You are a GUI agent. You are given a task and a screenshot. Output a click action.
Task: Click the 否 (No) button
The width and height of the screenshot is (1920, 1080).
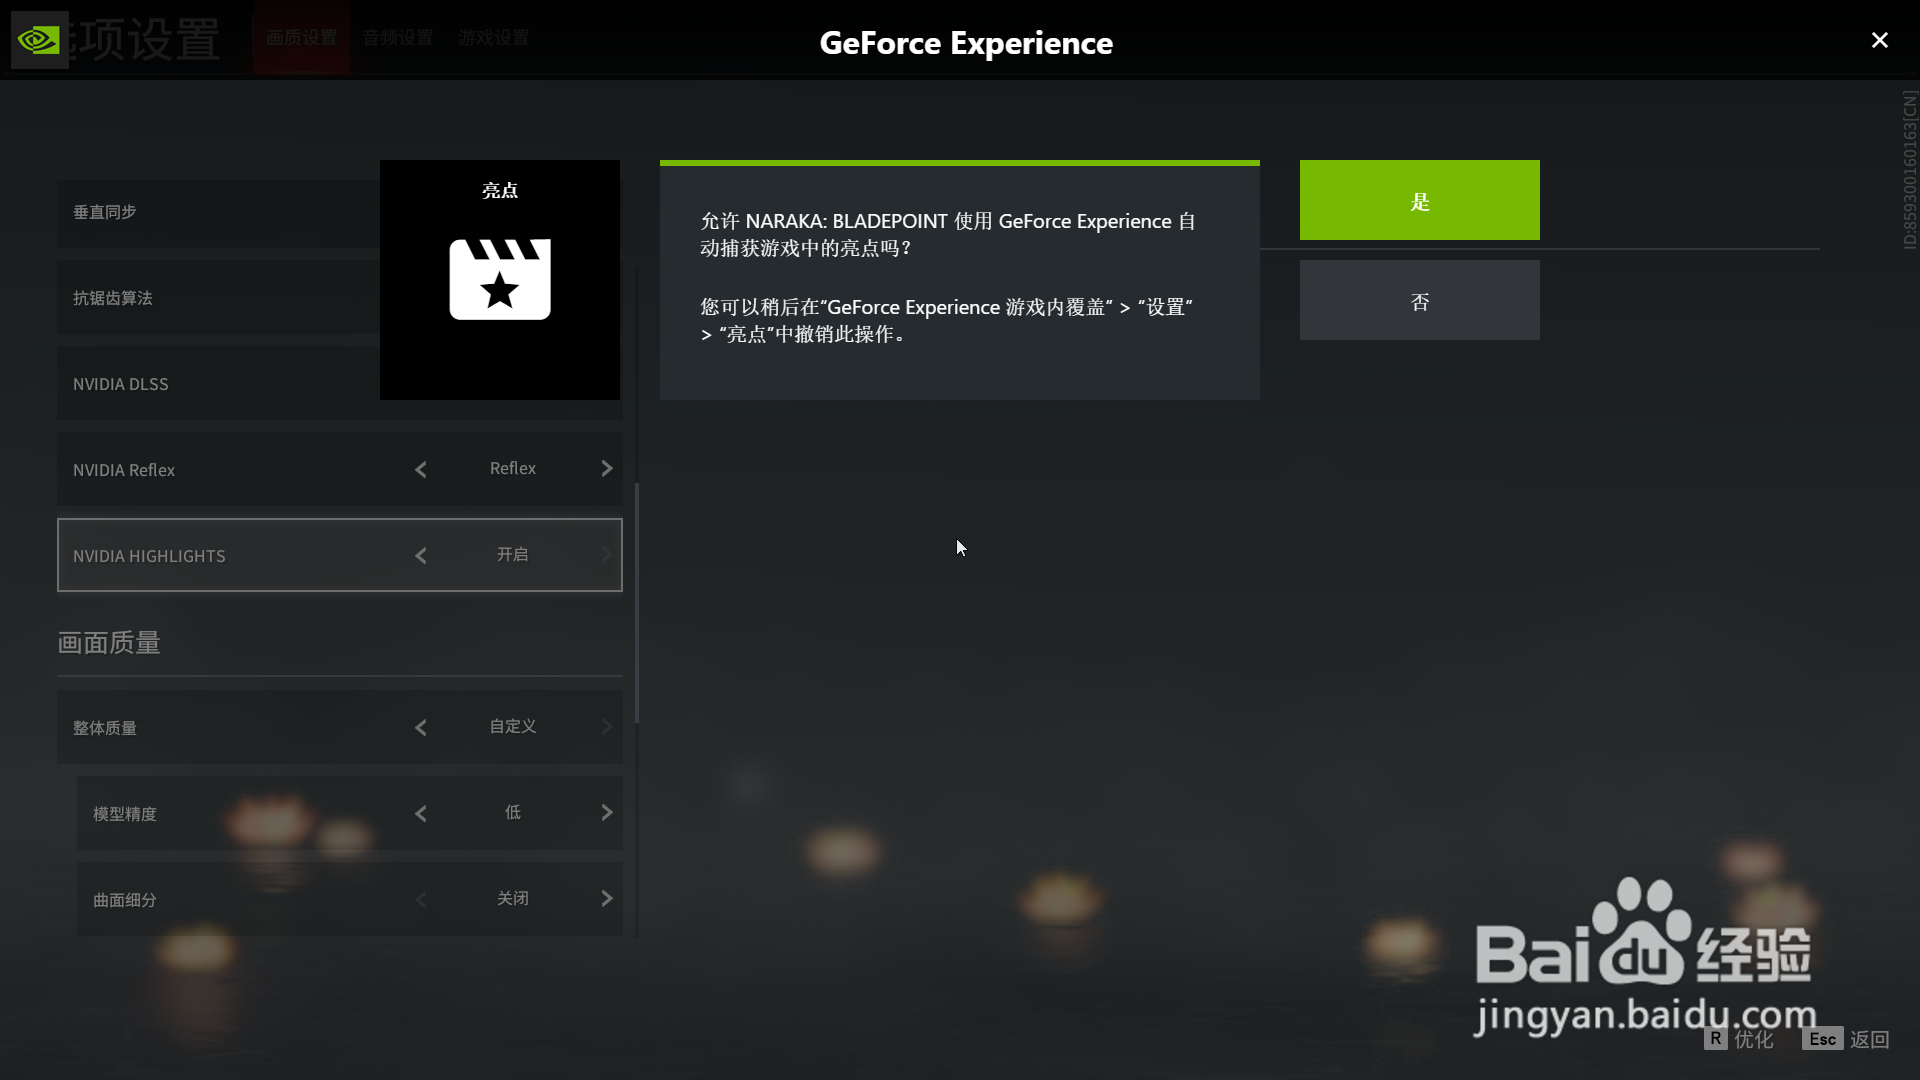pos(1419,300)
